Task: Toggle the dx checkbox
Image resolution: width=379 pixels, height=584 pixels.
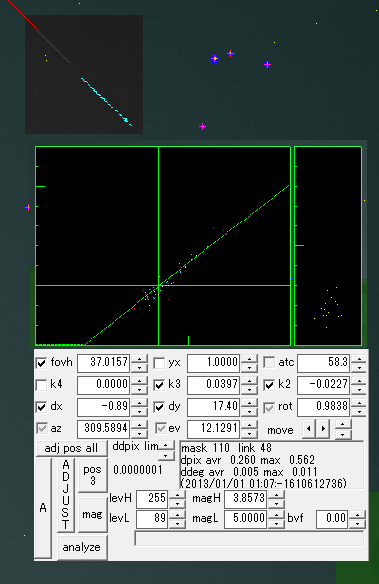Action: (41, 407)
